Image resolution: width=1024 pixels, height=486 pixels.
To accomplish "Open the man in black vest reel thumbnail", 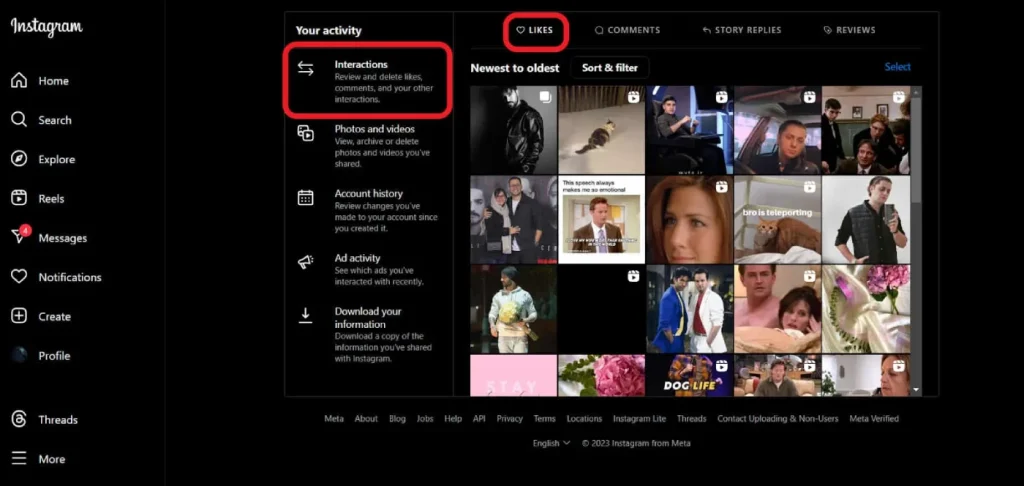I will (865, 219).
